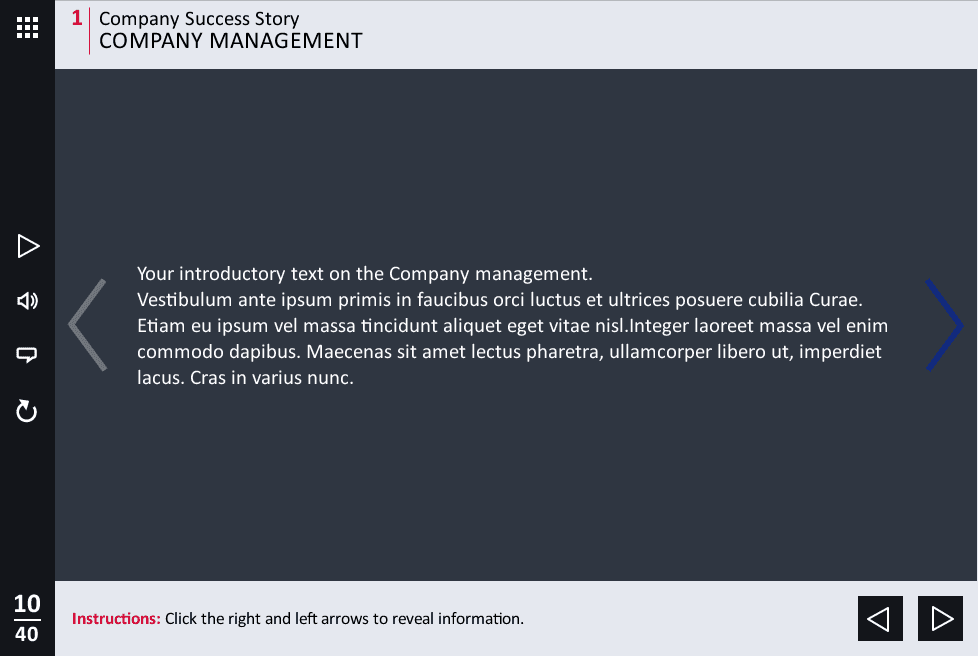Click current page number 10
This screenshot has width=978, height=656.
[x=27, y=604]
